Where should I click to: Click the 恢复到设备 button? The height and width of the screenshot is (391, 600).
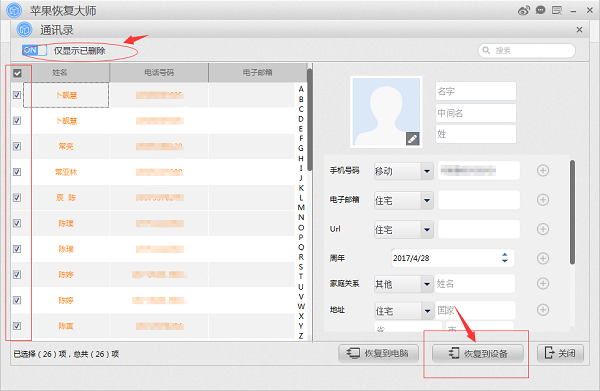pyautogui.click(x=478, y=353)
